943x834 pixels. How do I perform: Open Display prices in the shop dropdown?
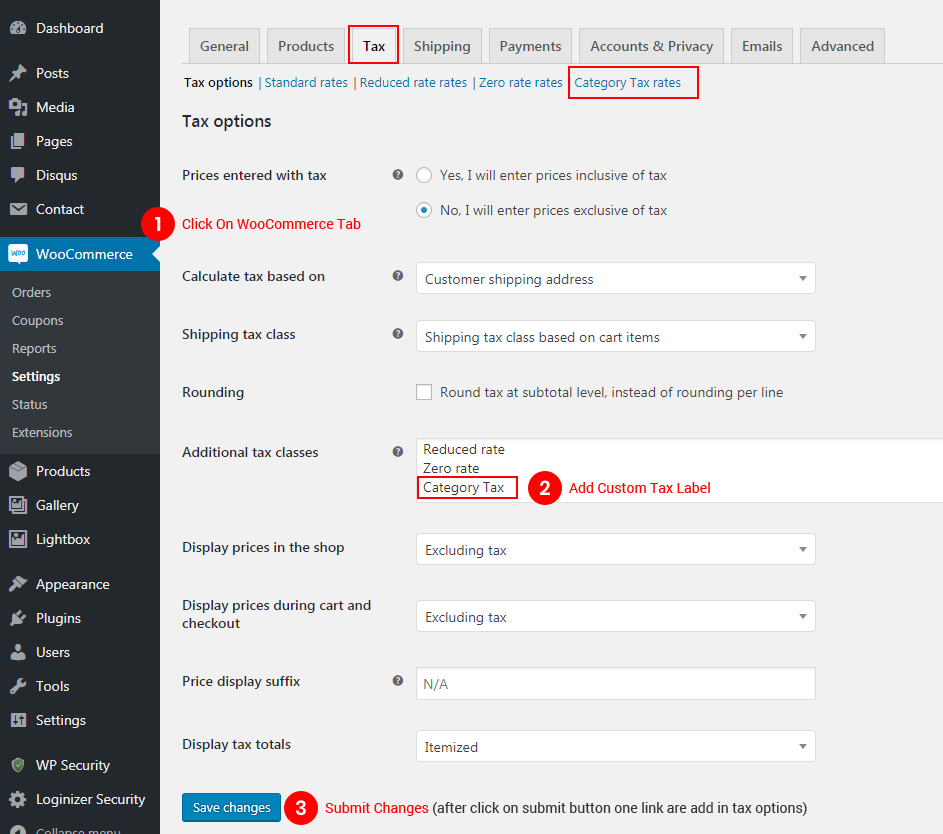615,549
